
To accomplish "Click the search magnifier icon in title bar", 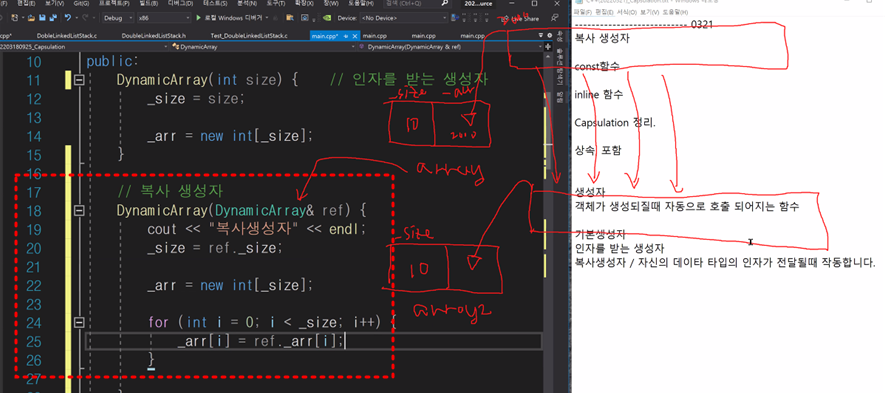I will 445,3.
